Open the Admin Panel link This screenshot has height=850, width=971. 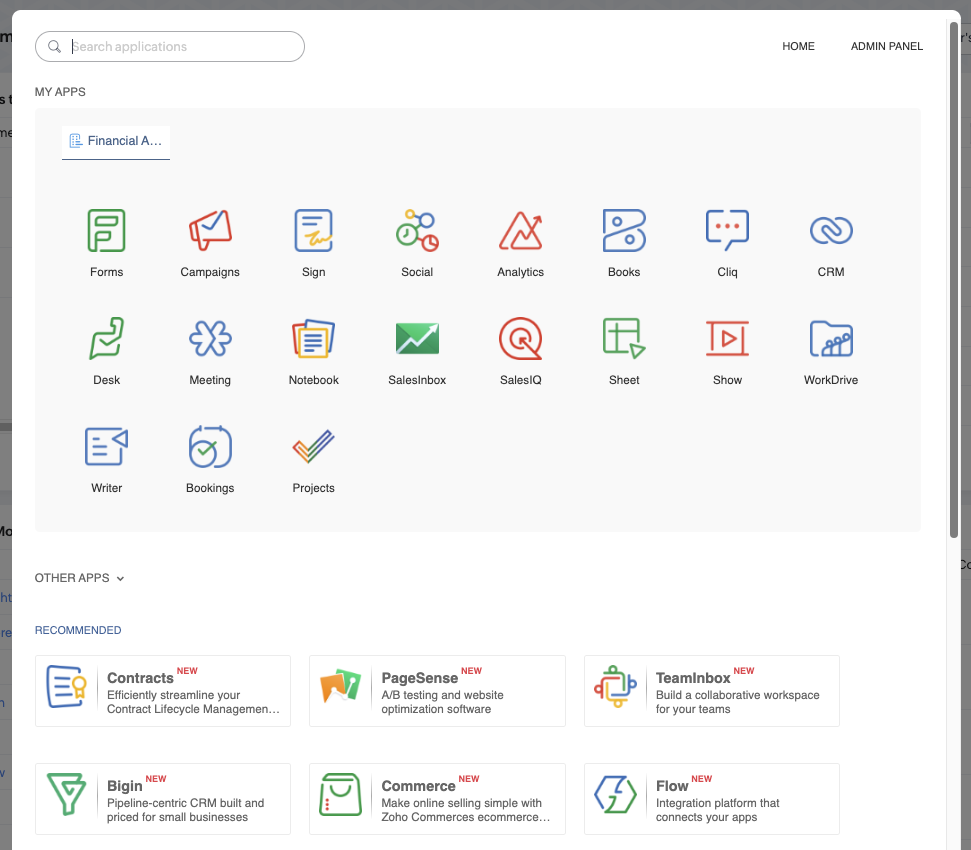tap(887, 46)
